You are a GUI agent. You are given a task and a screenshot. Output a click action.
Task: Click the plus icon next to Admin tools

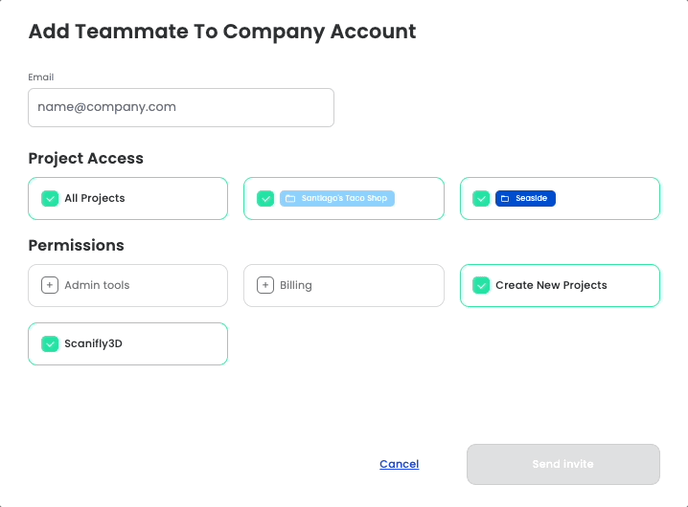pyautogui.click(x=50, y=285)
